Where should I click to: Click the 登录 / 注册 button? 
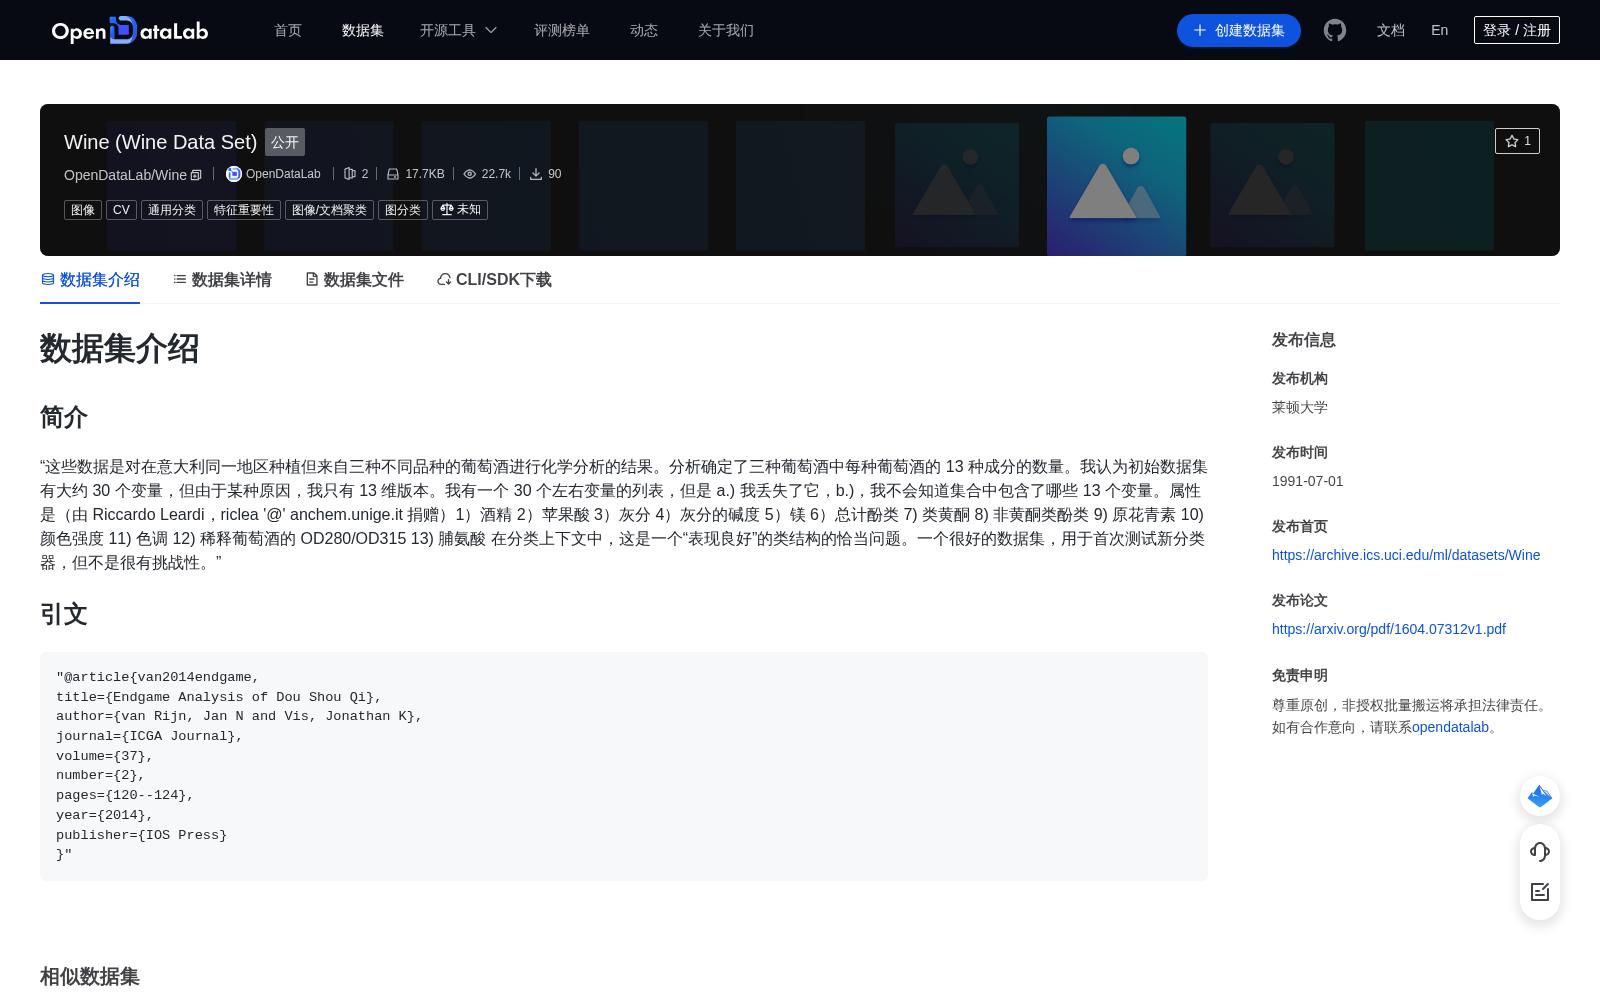[1517, 30]
